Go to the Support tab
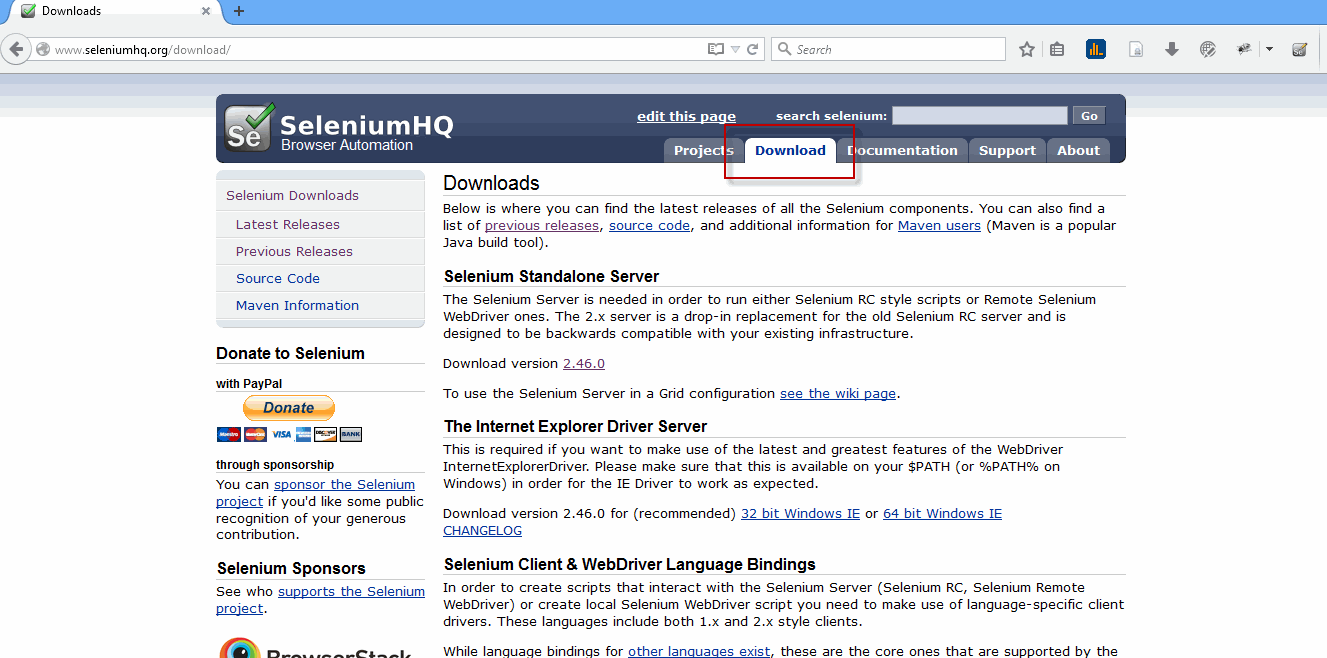The image size is (1327, 658). pyautogui.click(x=1007, y=151)
